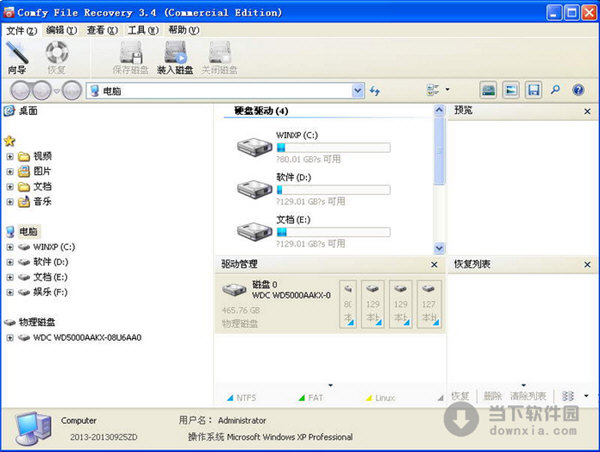This screenshot has width=600, height=452.
Task: Expand the 音乐 folder node
Action: [x=10, y=202]
